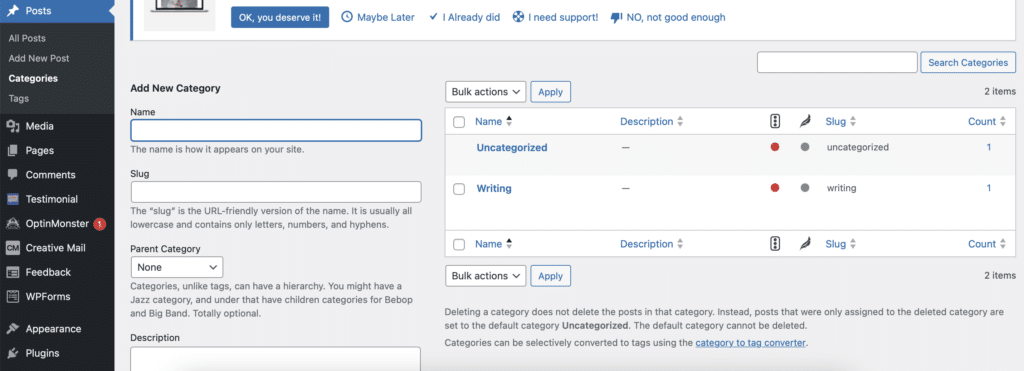Check the select-all box in table footer
This screenshot has width=1024, height=371.
click(459, 244)
